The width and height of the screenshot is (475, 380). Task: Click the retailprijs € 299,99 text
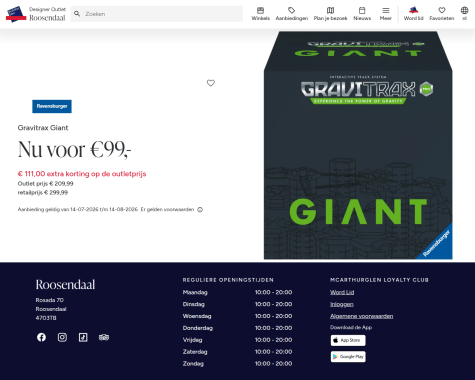tap(43, 193)
